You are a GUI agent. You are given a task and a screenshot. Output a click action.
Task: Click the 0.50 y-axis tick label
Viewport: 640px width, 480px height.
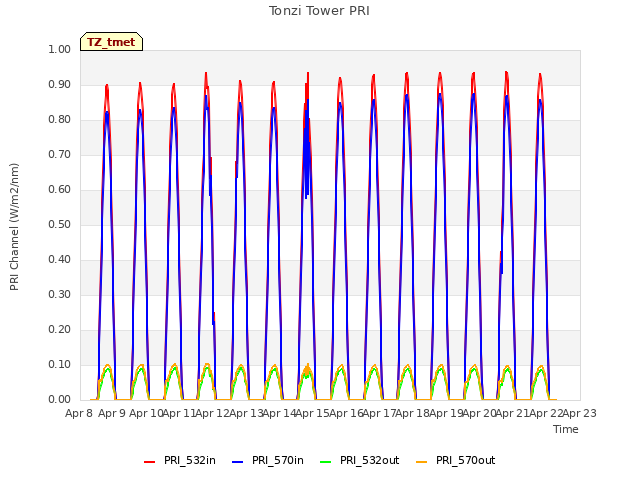60,224
